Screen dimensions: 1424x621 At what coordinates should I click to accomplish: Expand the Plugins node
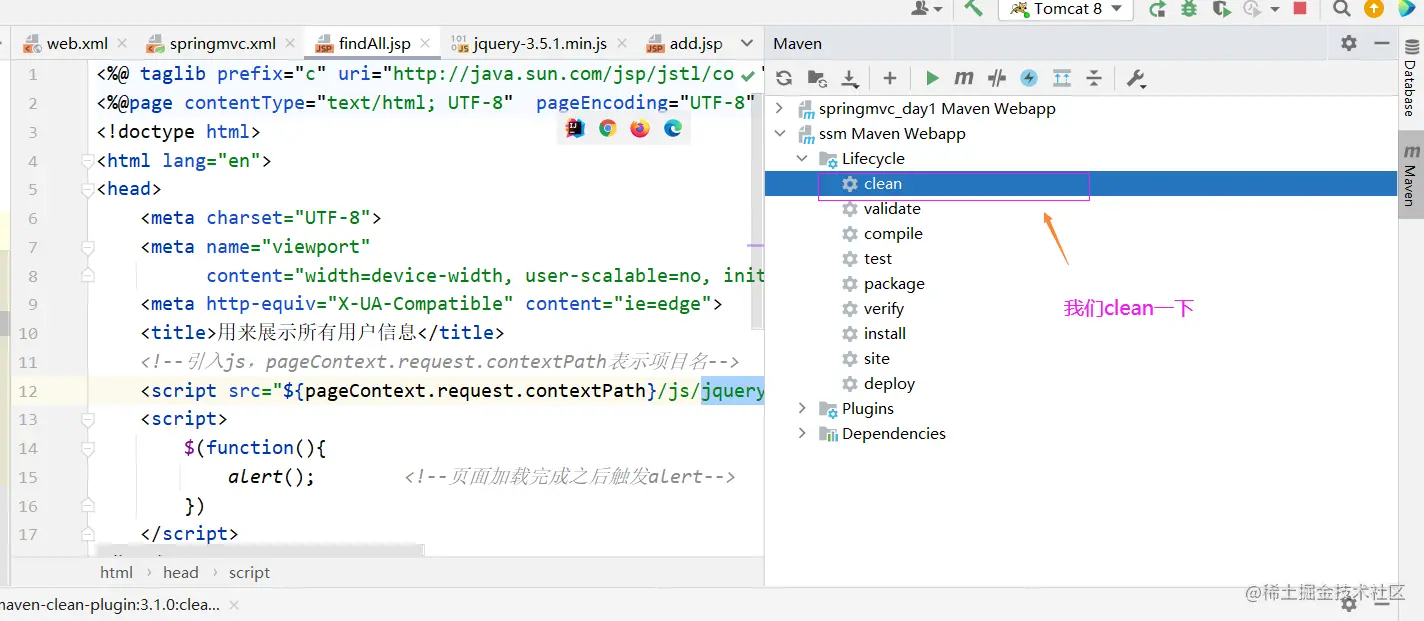tap(802, 408)
